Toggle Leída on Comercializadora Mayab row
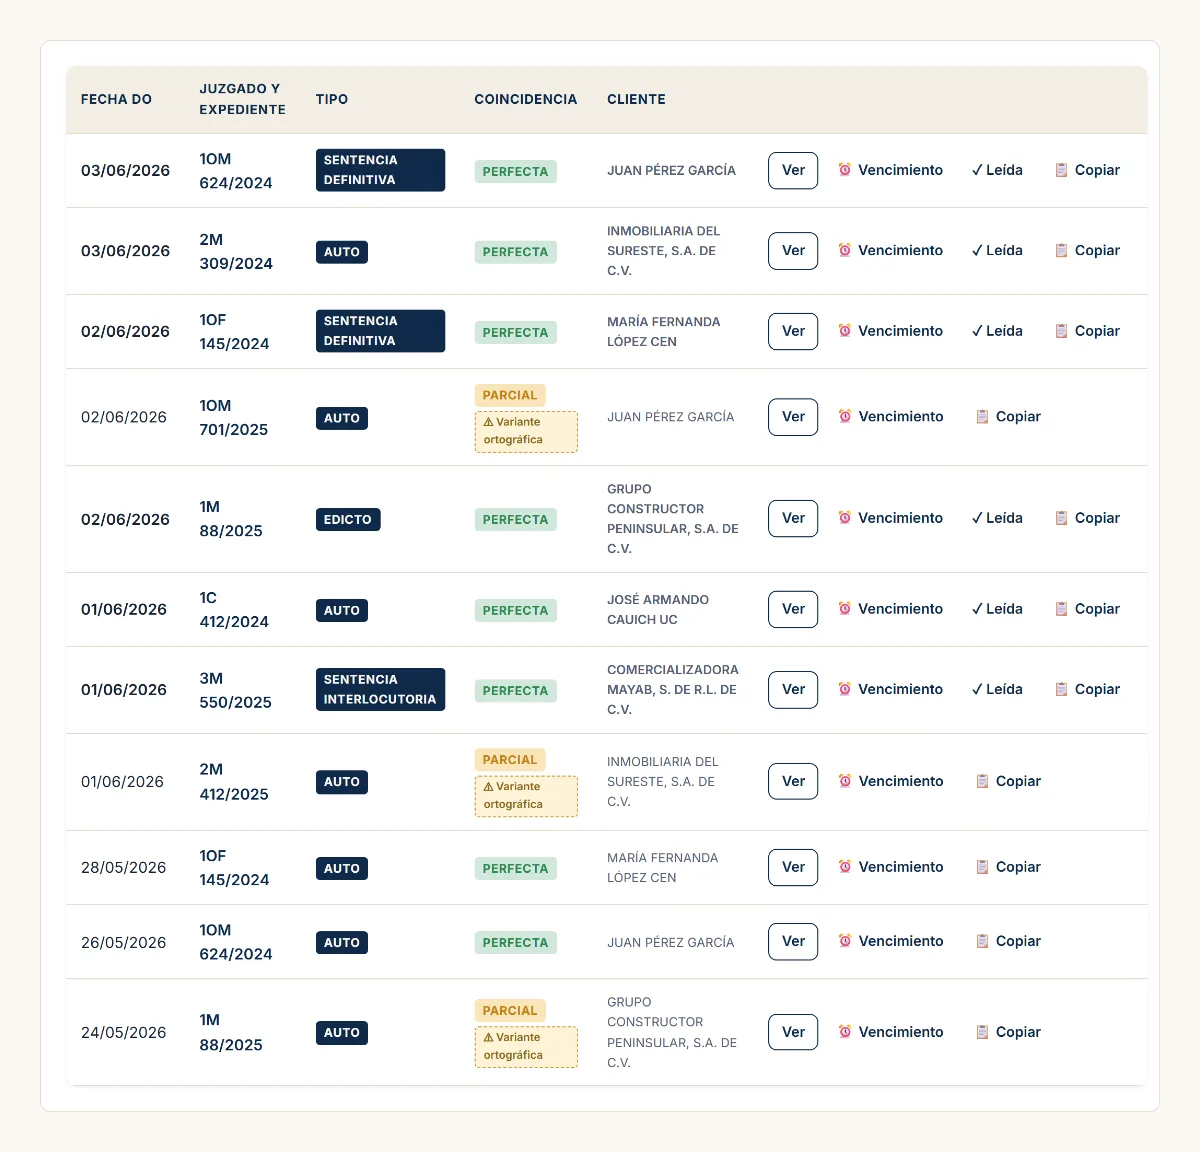 click(x=997, y=689)
